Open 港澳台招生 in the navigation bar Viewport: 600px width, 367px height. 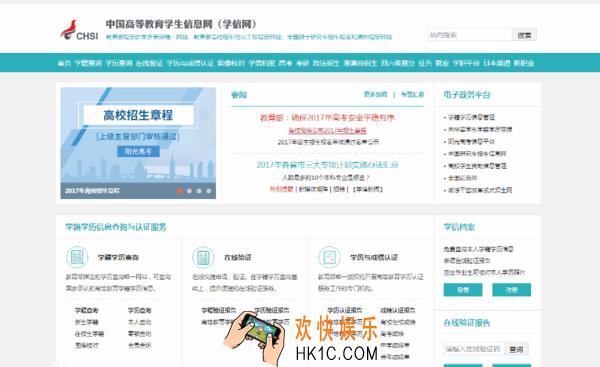(360, 63)
